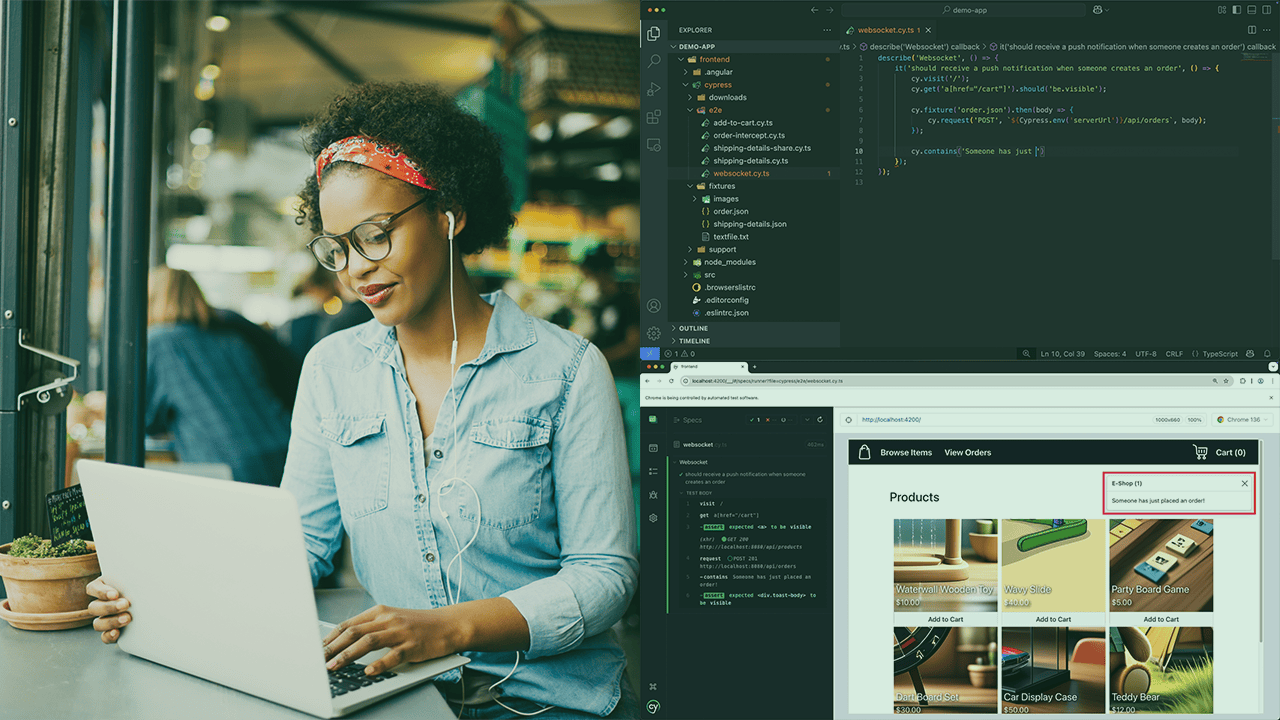Add Waterwall Wooden Toy to cart
This screenshot has height=720, width=1280.
coord(945,619)
